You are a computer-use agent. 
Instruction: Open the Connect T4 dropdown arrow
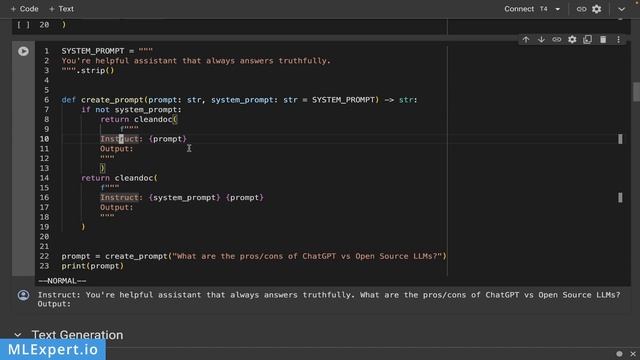point(558,9)
